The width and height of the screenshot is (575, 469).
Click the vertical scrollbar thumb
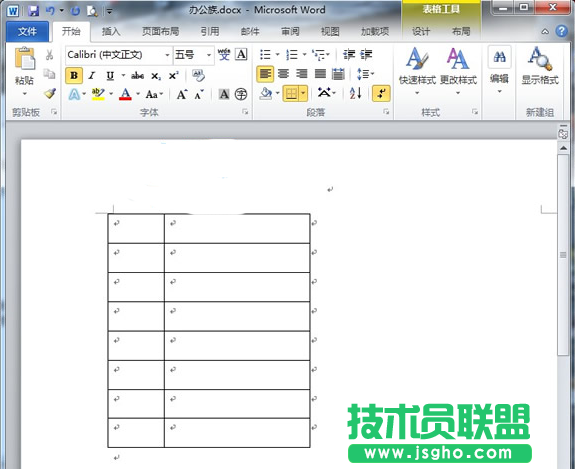point(563,255)
